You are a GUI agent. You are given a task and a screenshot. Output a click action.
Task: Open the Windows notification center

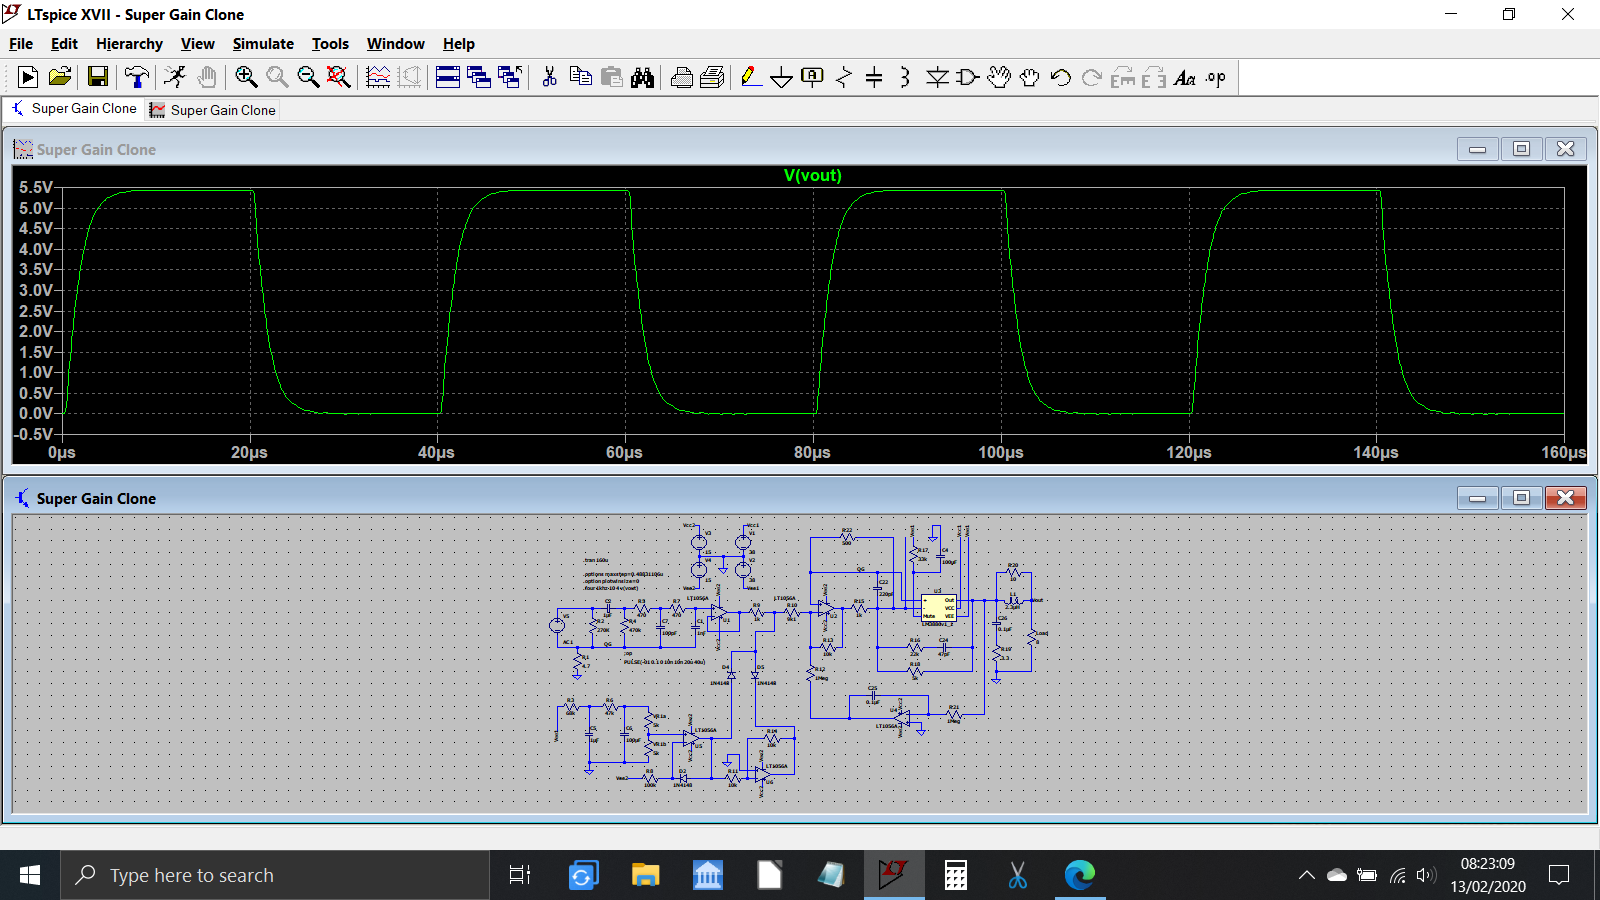[1559, 875]
